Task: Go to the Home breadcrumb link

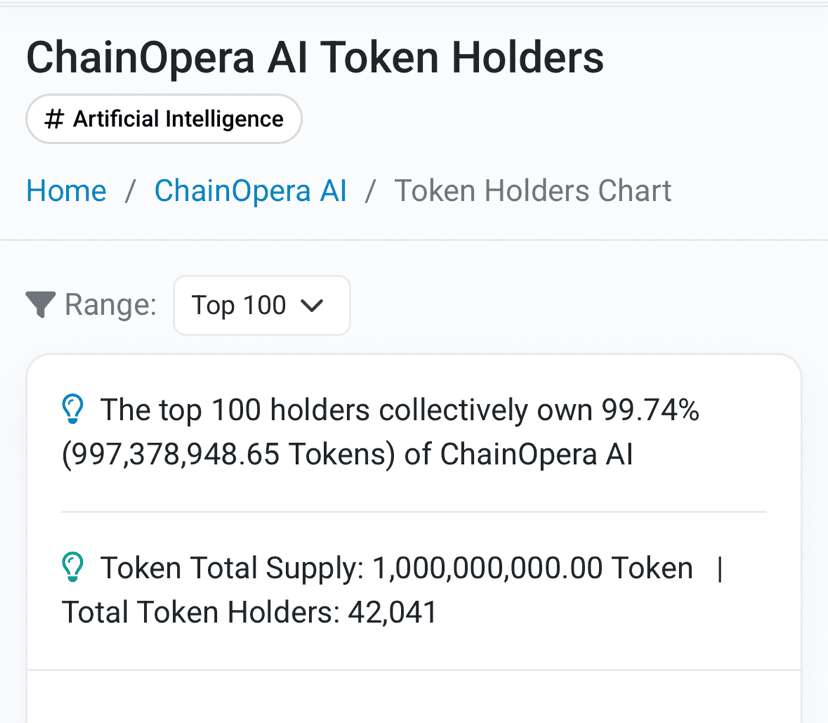Action: click(x=67, y=191)
